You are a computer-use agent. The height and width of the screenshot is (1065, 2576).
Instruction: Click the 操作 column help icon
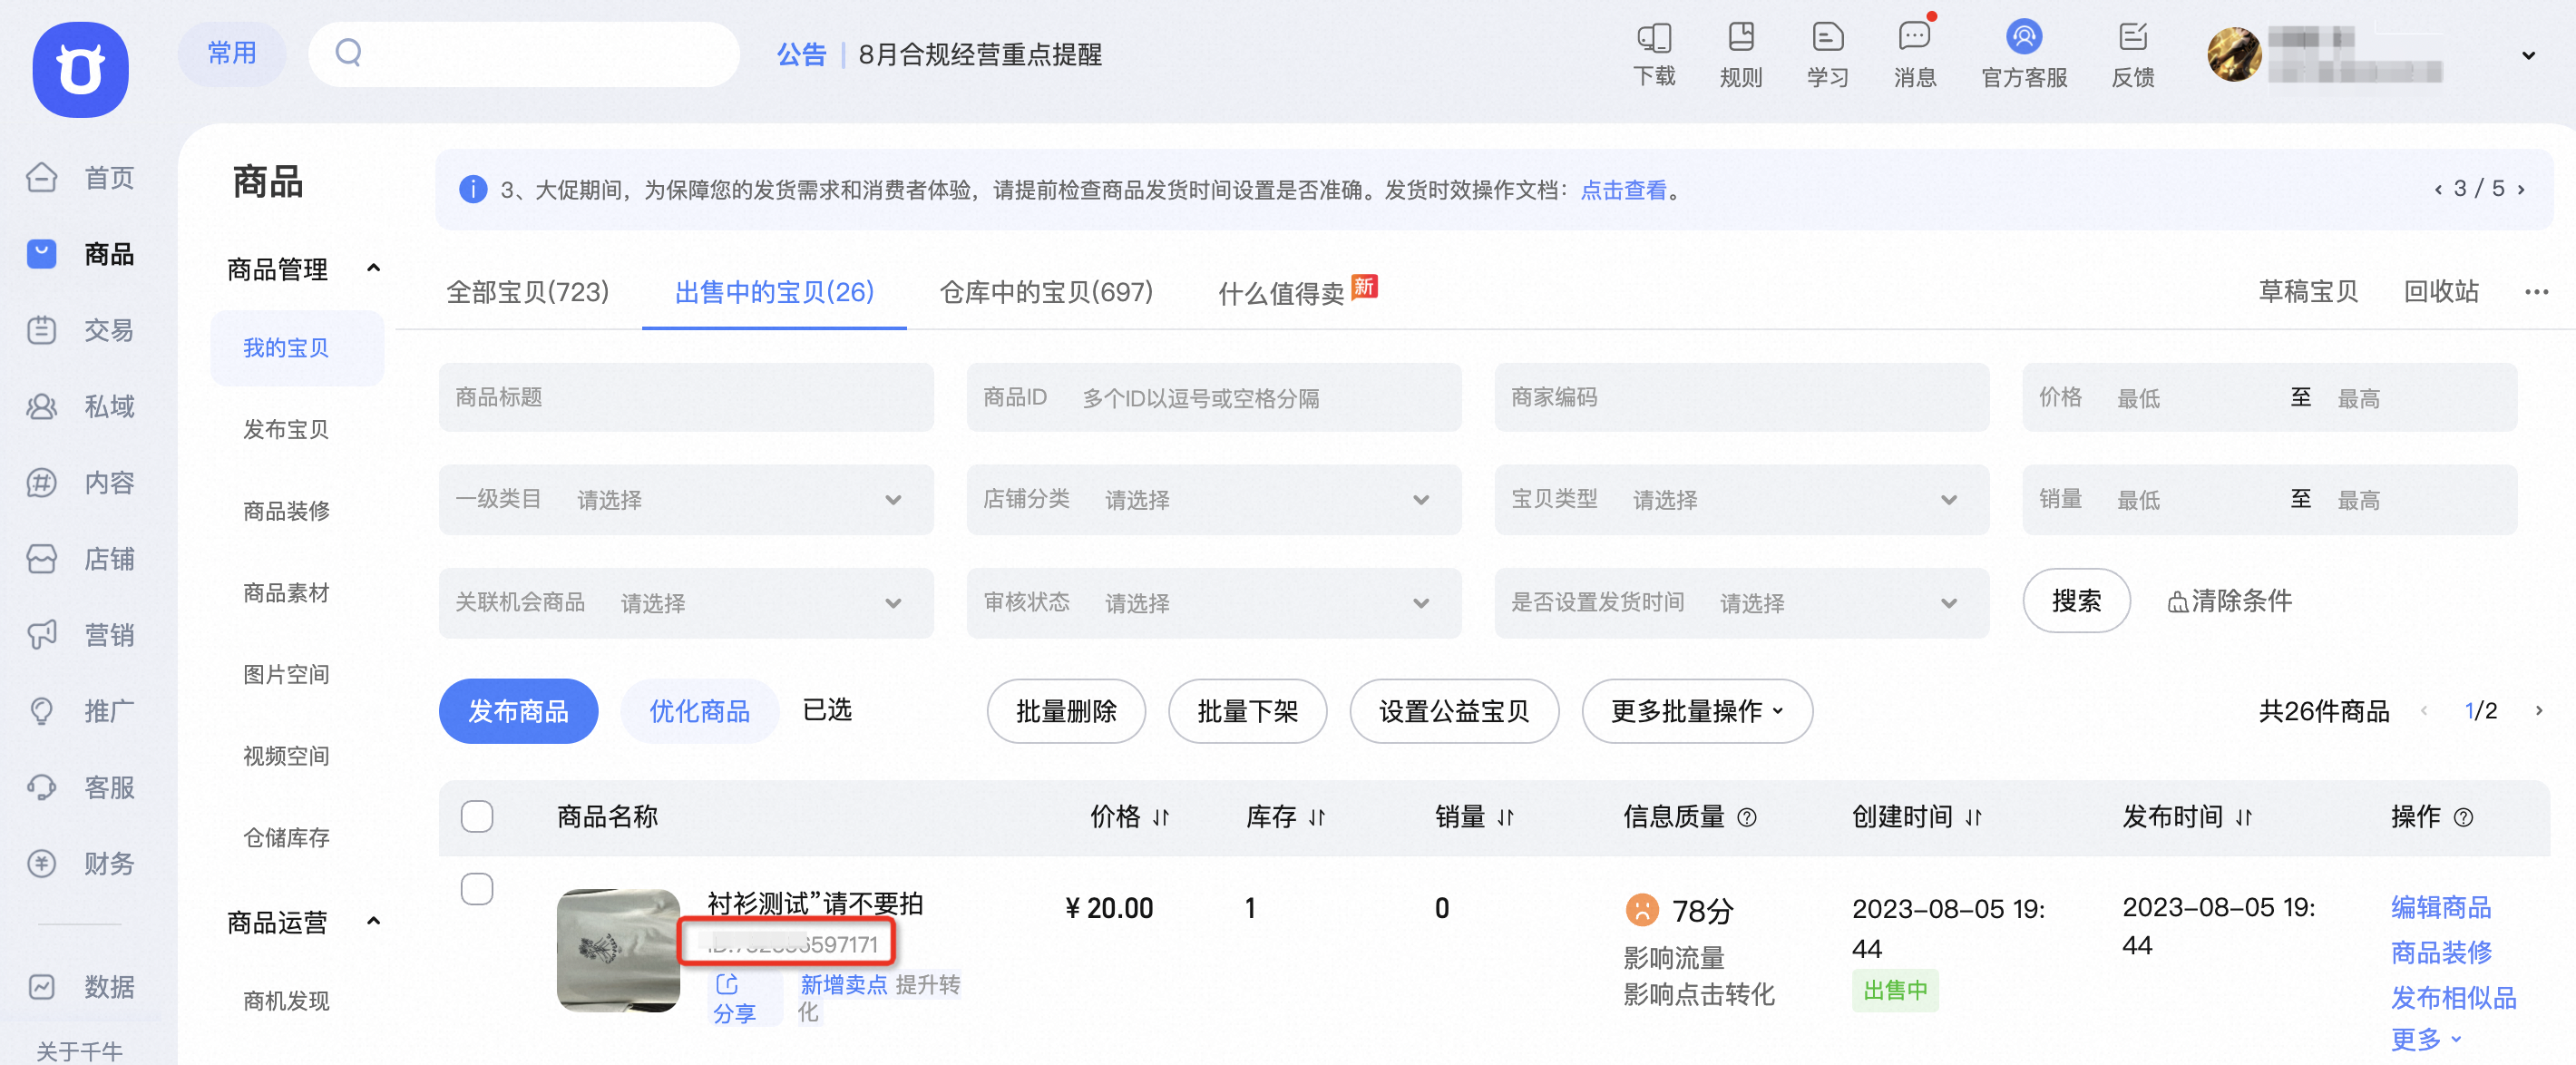click(x=2464, y=818)
